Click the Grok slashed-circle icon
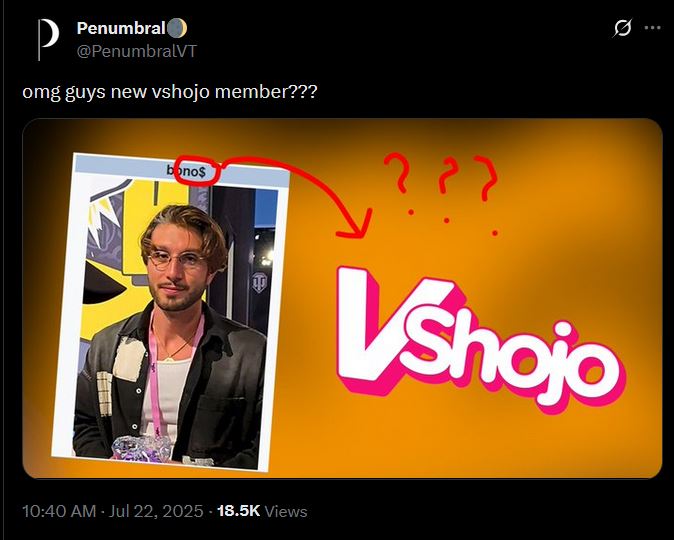674x540 pixels. click(x=622, y=28)
